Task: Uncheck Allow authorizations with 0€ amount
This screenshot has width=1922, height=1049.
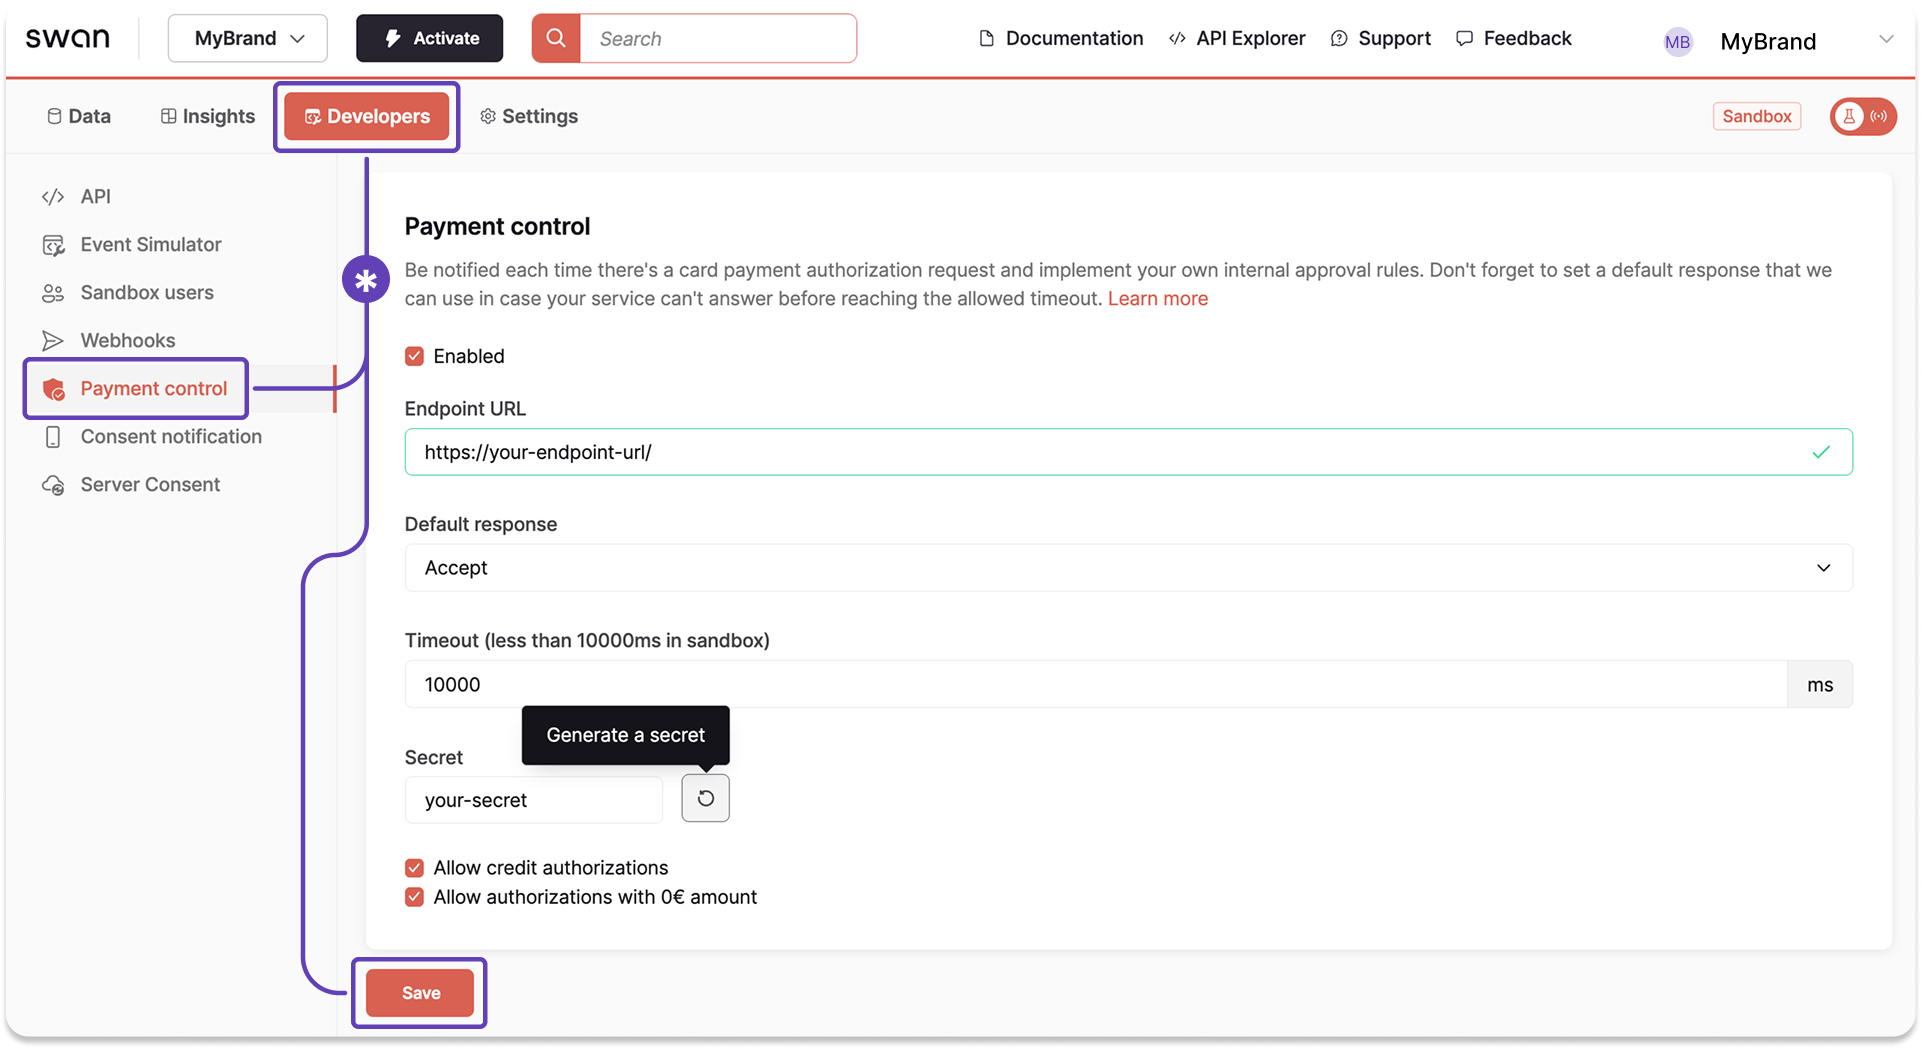Action: click(414, 897)
